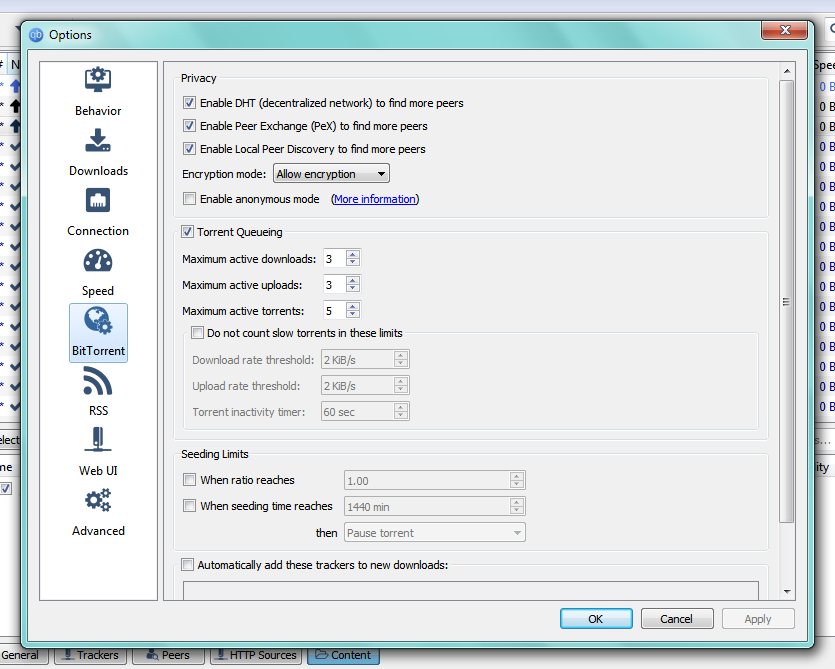Screen dimensions: 835x669
Task: Check the When ratio reaches limit
Action: [x=189, y=480]
